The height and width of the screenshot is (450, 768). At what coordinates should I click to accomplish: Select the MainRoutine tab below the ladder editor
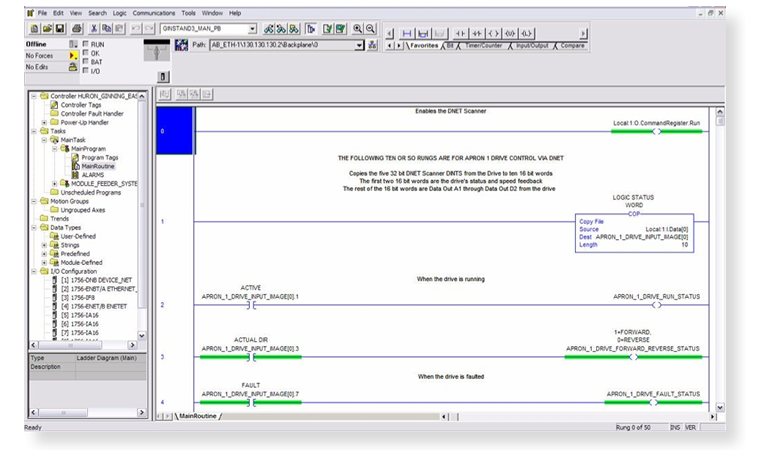(198, 416)
